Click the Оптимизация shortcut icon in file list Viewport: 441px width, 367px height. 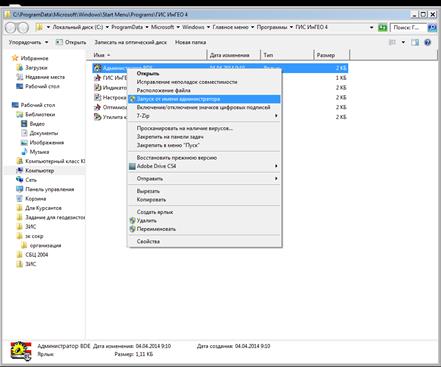tap(97, 107)
